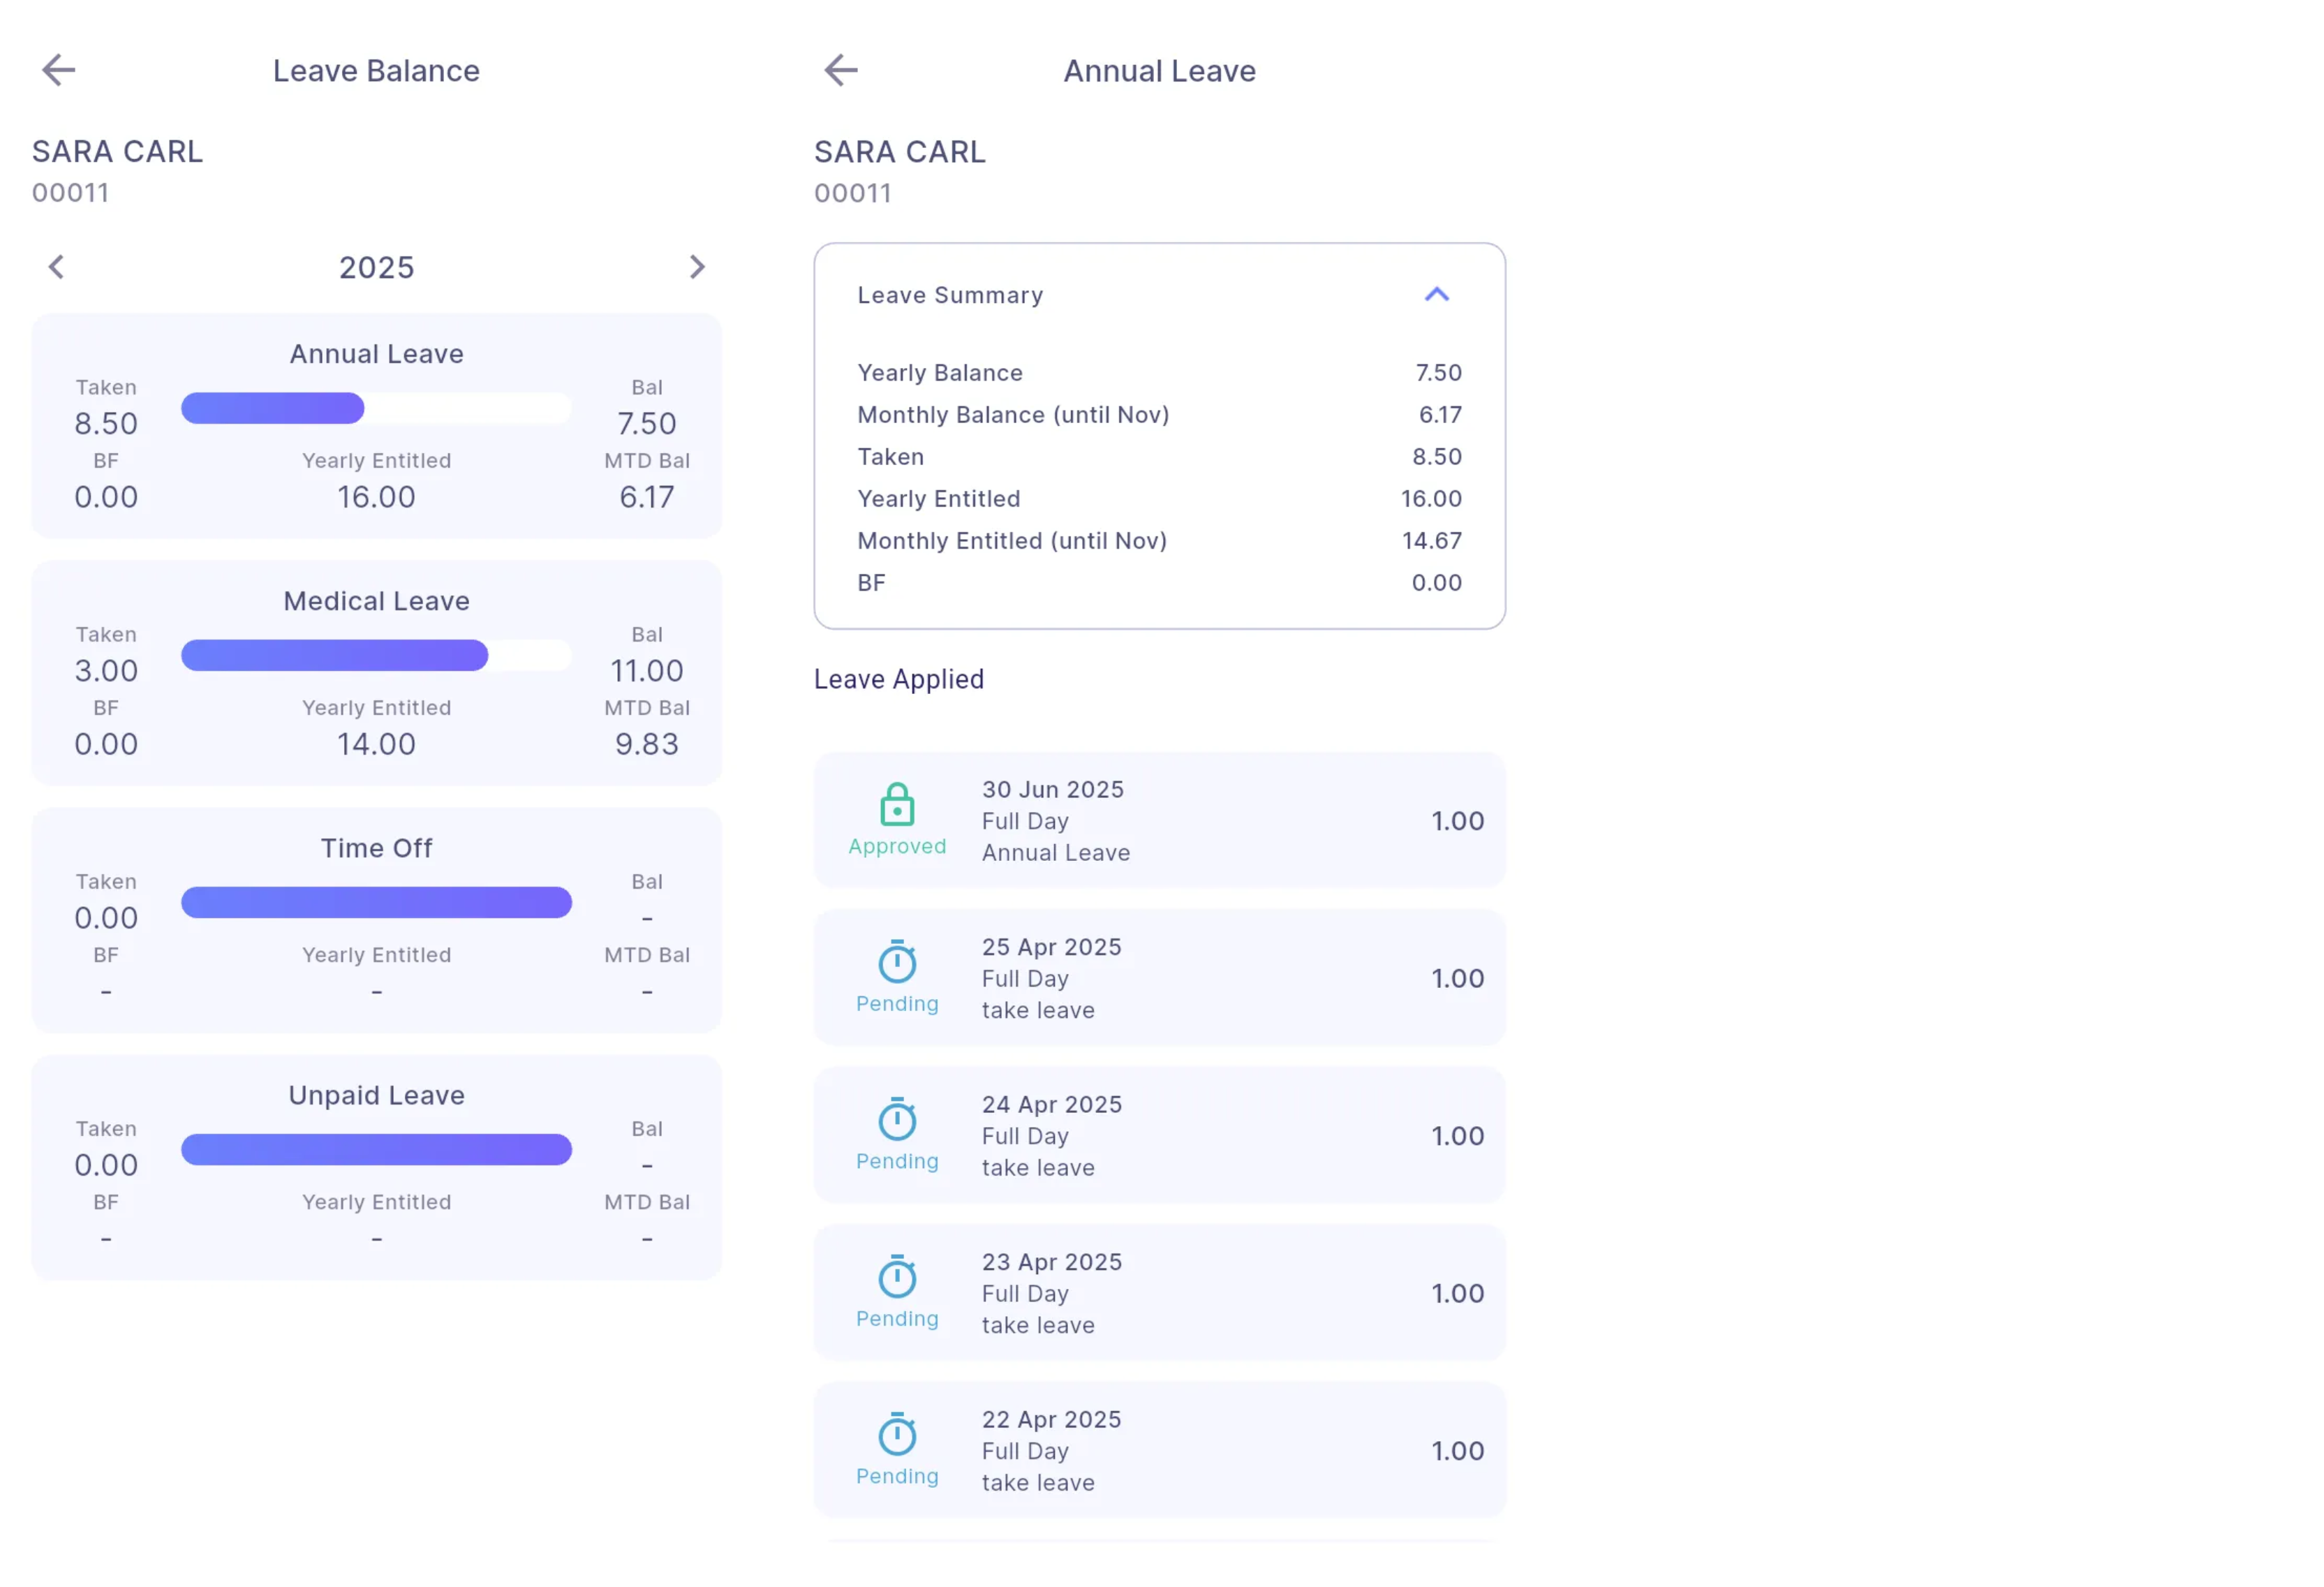Click the Annual Leave progress bar

(x=376, y=408)
